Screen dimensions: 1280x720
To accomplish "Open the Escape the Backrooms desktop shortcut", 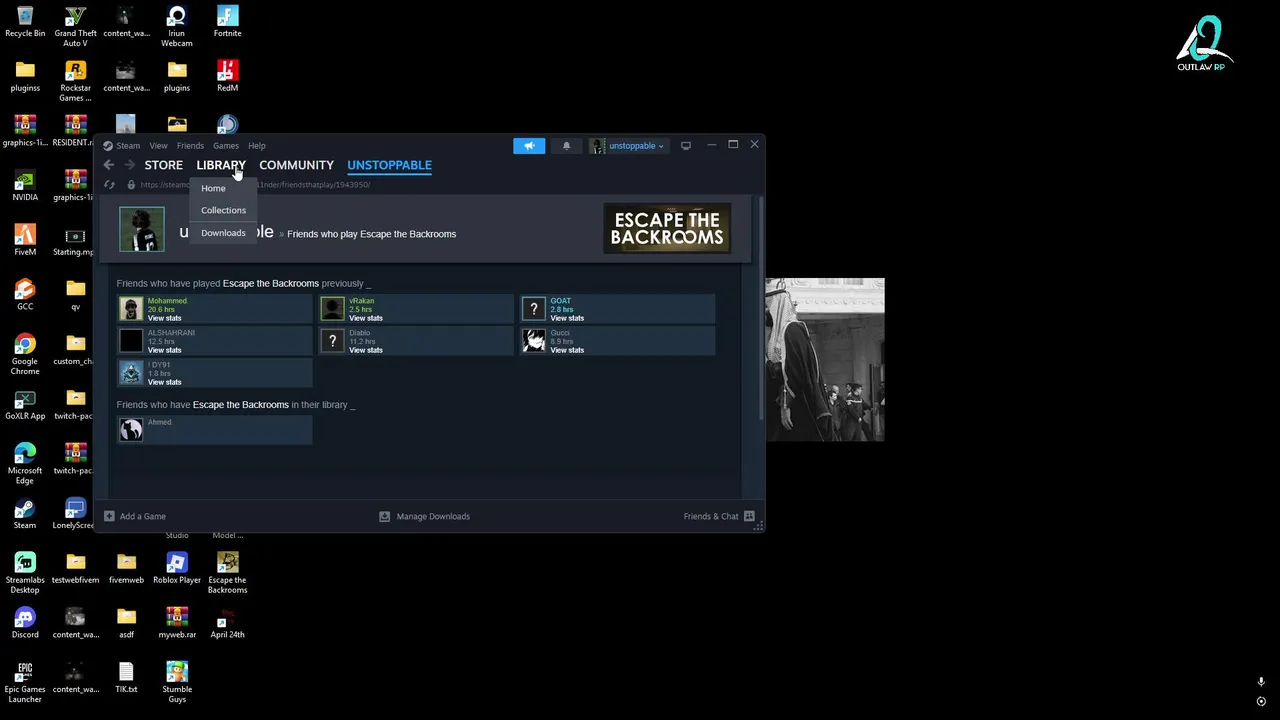I will tap(227, 573).
